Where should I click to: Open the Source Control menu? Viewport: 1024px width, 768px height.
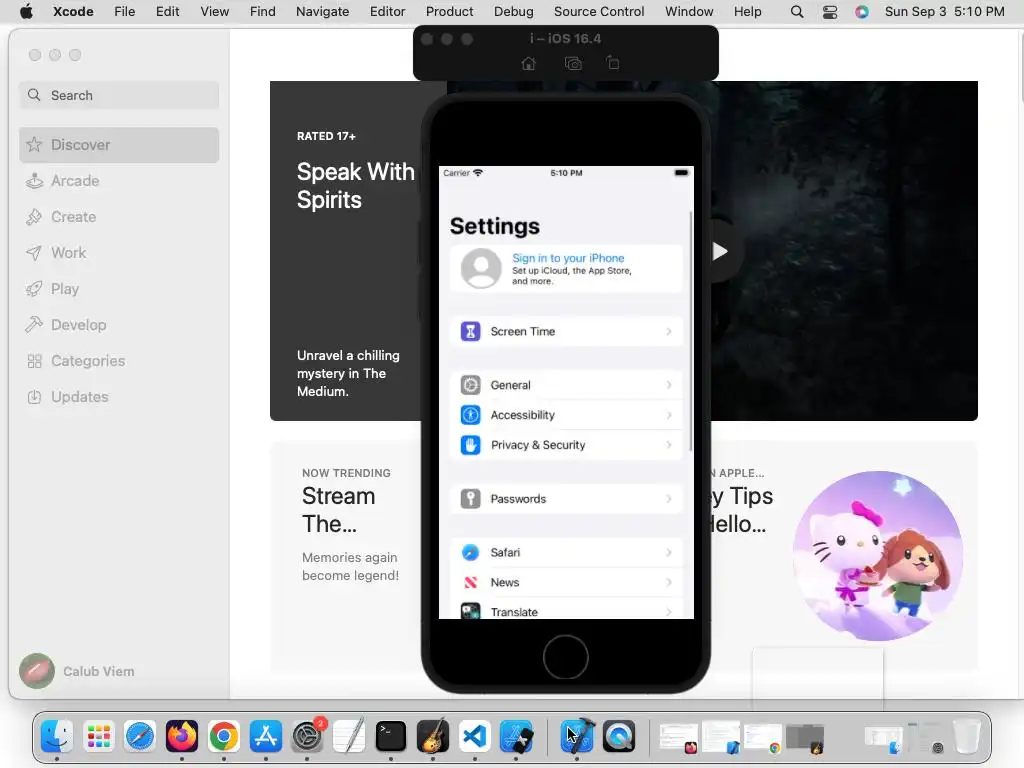pyautogui.click(x=599, y=12)
